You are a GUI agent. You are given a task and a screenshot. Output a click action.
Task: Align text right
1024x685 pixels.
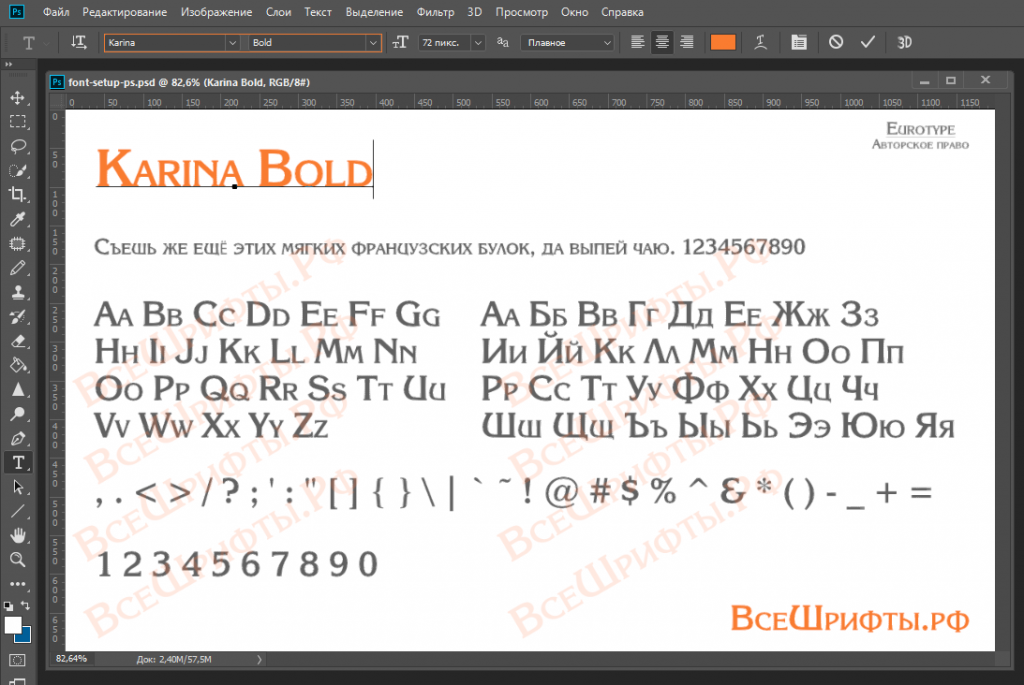click(686, 42)
